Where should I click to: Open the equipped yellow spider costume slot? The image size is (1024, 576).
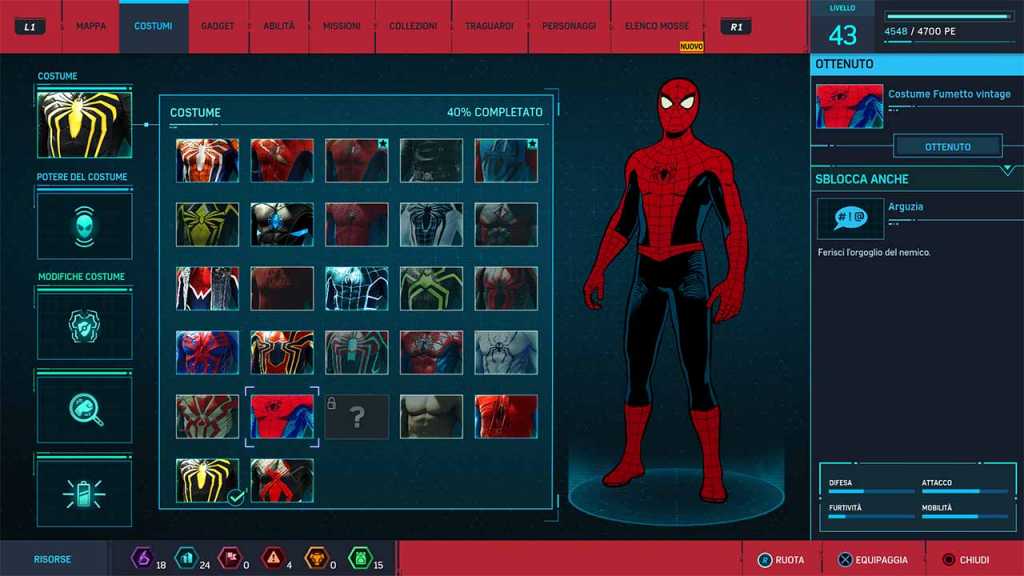[x=84, y=125]
